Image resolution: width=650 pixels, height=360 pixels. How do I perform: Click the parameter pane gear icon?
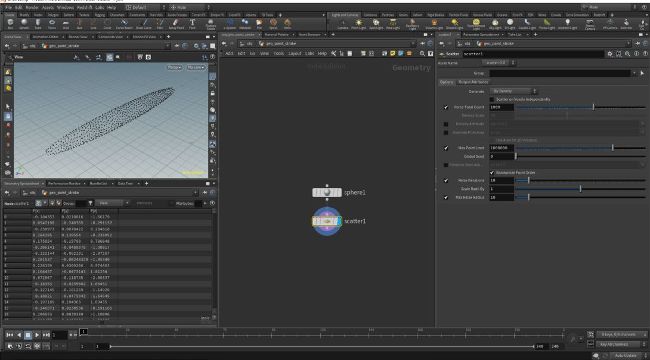[x=610, y=54]
